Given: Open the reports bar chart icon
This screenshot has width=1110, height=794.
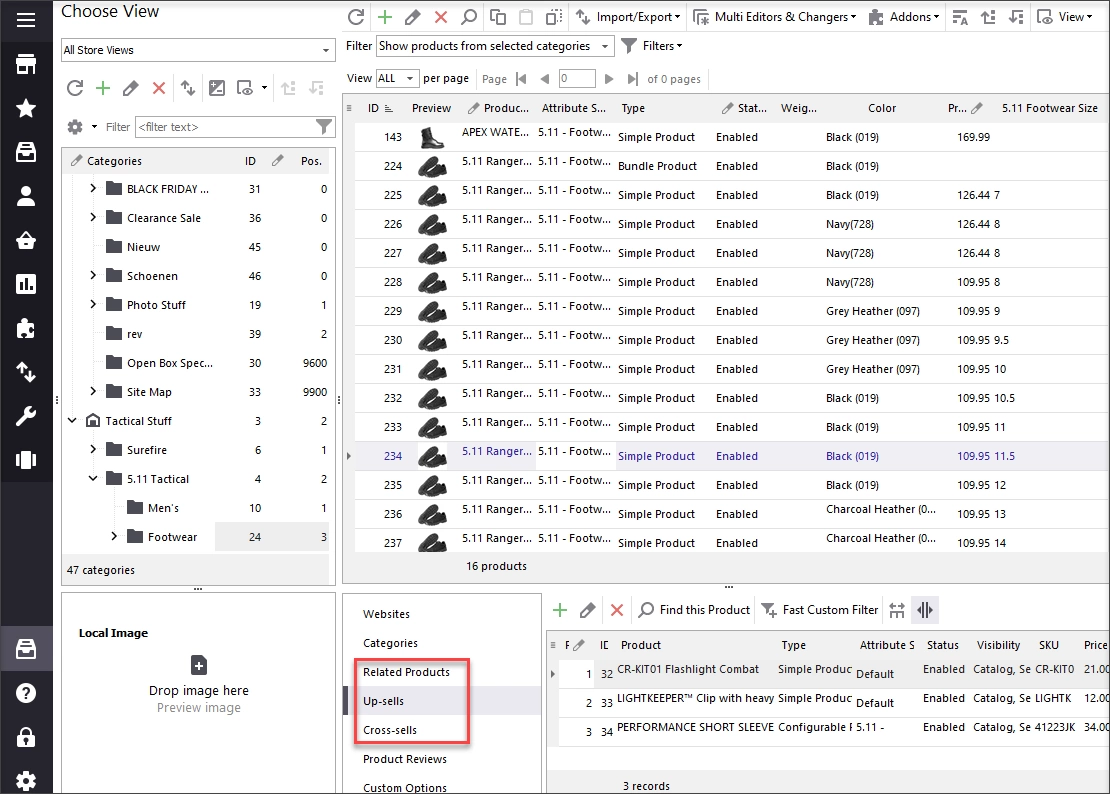Looking at the screenshot, I should point(26,284).
